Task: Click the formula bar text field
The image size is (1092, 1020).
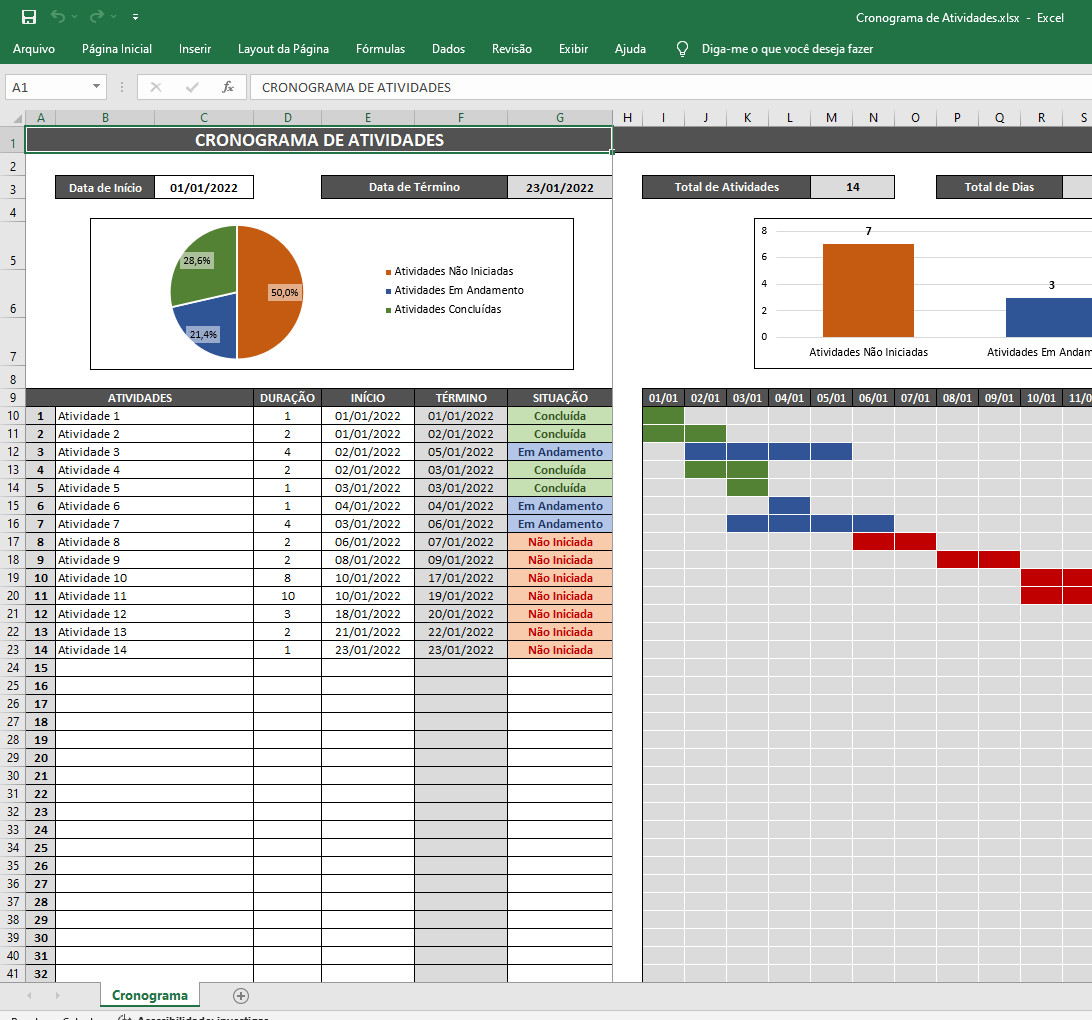Action: click(671, 87)
